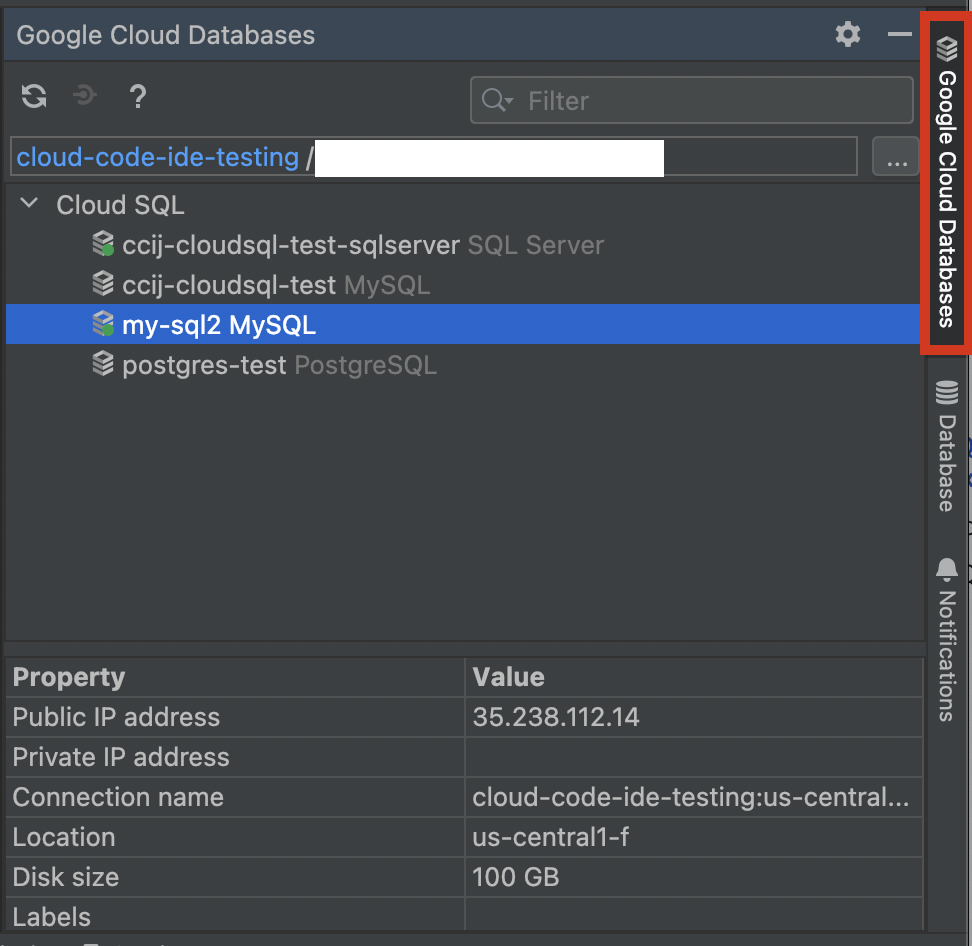This screenshot has height=946, width=972.
Task: Collapse the Cloud SQL tree node
Action: [x=27, y=202]
